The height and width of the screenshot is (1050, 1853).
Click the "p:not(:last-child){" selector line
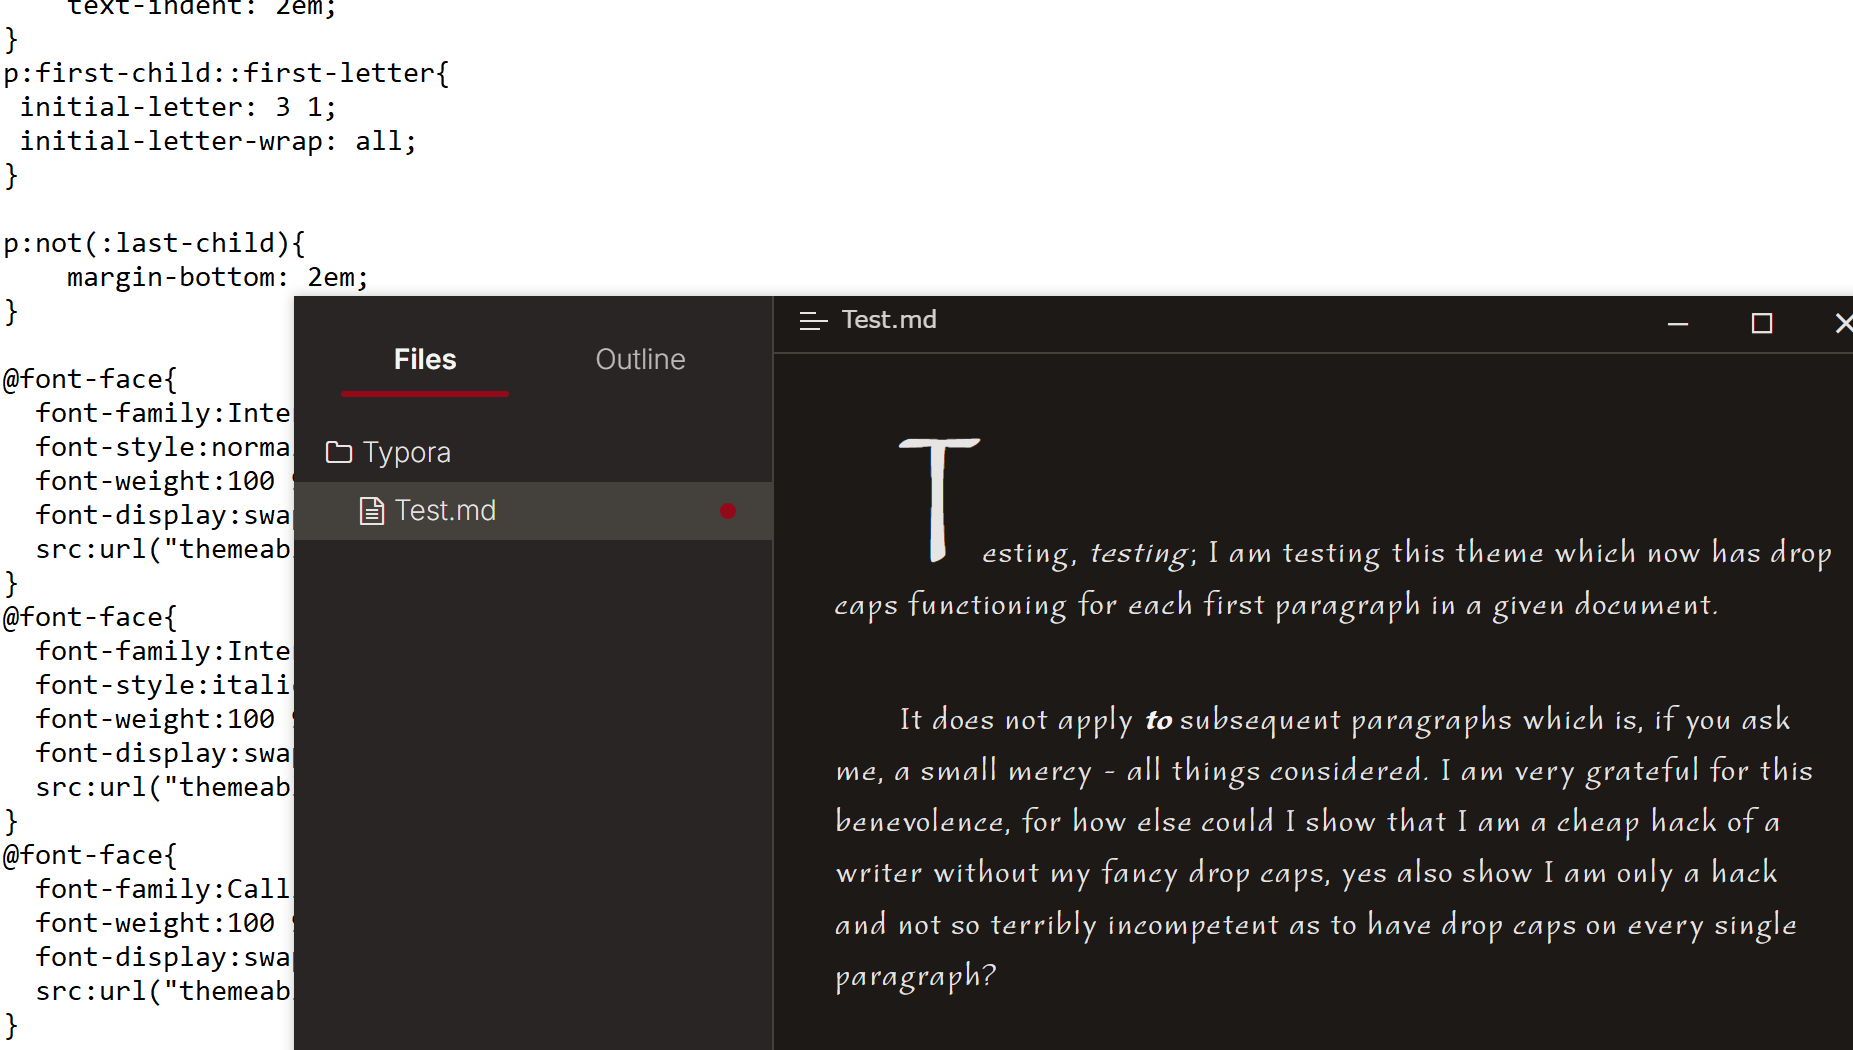tap(154, 244)
